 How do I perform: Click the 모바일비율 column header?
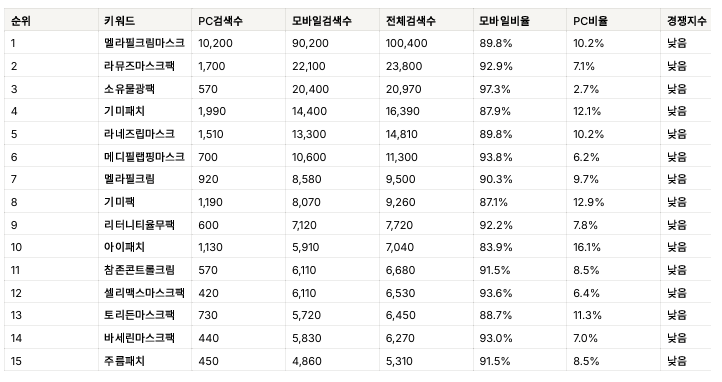pos(504,21)
